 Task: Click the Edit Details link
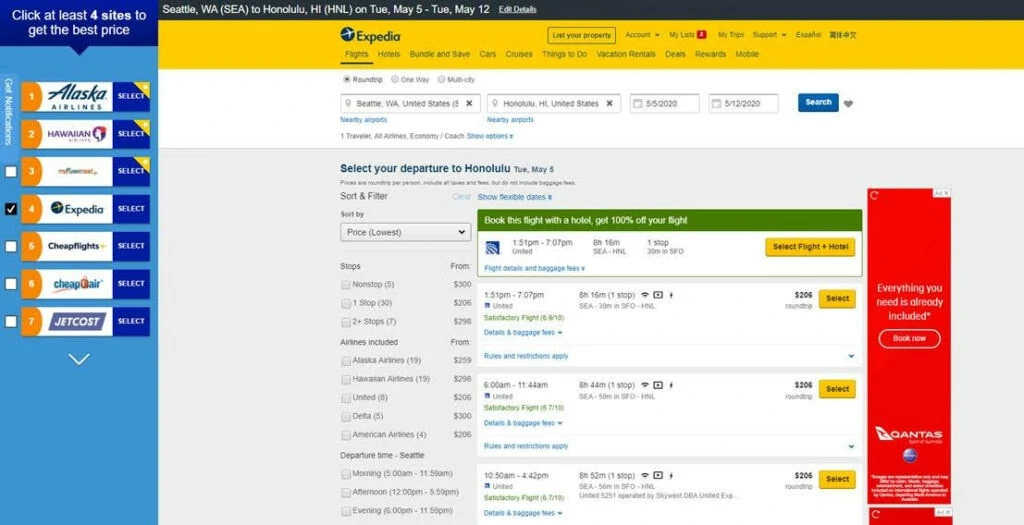(517, 10)
